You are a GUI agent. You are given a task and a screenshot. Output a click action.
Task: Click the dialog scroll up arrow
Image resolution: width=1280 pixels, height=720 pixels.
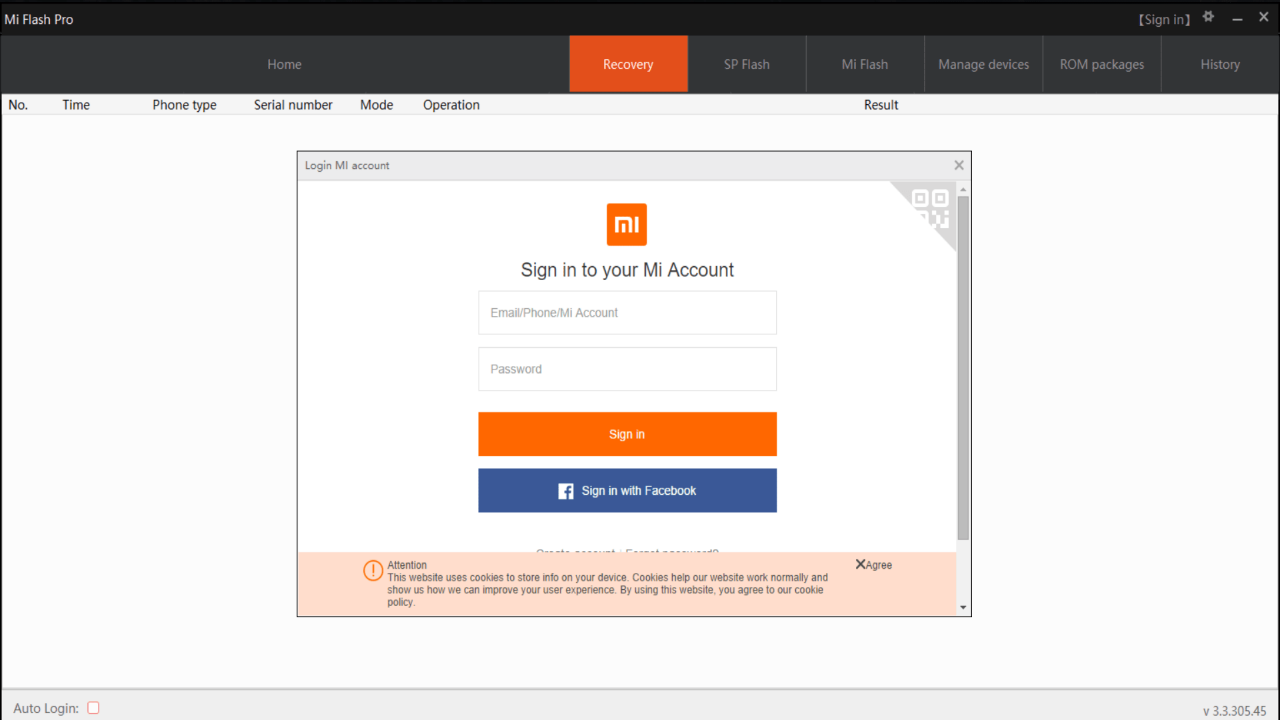point(963,189)
